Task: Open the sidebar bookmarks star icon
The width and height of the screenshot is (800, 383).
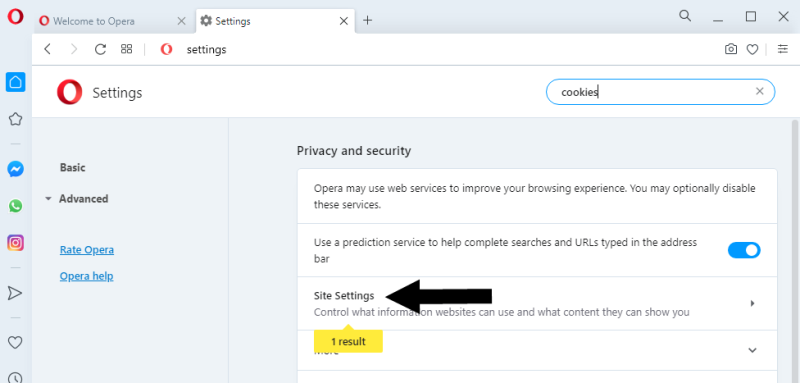Action: point(15,119)
